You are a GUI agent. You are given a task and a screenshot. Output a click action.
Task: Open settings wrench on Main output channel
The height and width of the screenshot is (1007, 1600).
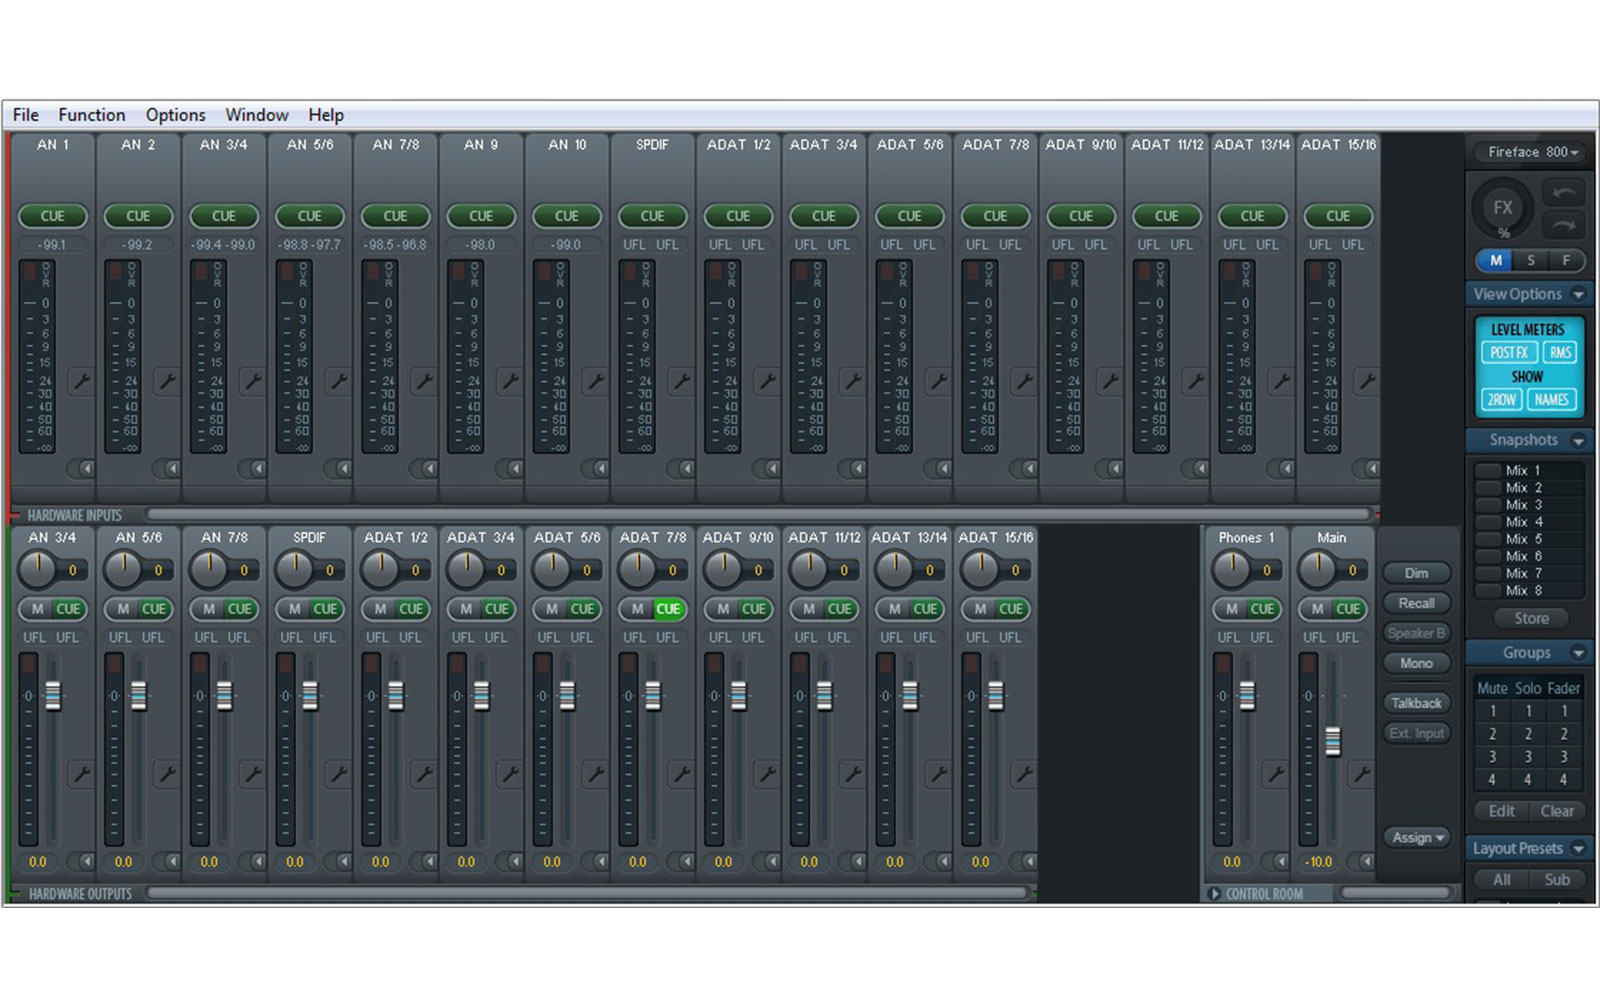click(x=1361, y=773)
